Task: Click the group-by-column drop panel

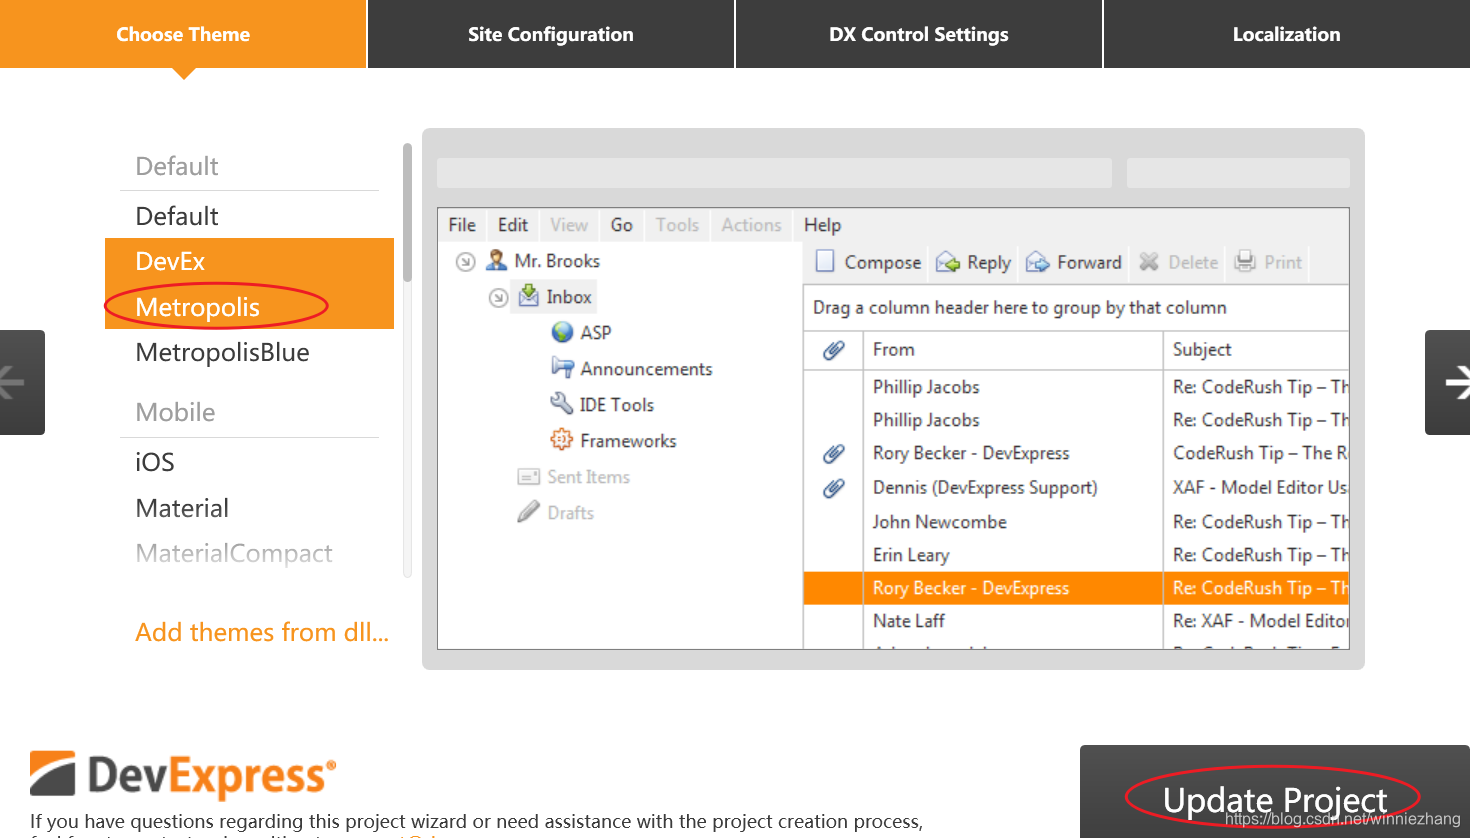Action: point(1076,308)
